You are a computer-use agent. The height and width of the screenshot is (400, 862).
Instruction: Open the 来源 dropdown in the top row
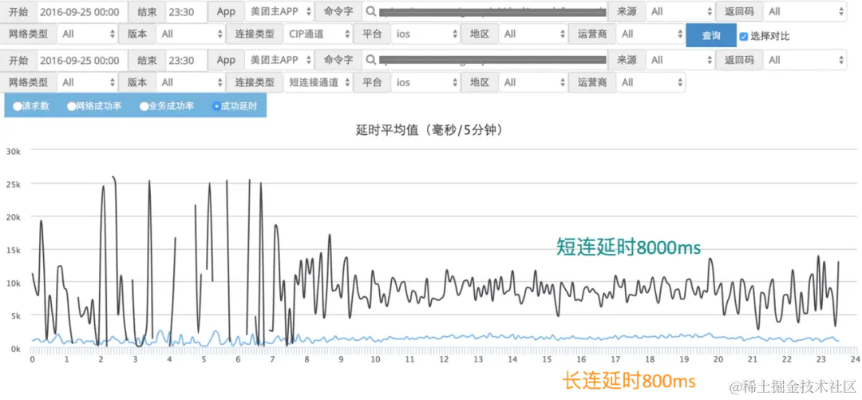[x=679, y=12]
